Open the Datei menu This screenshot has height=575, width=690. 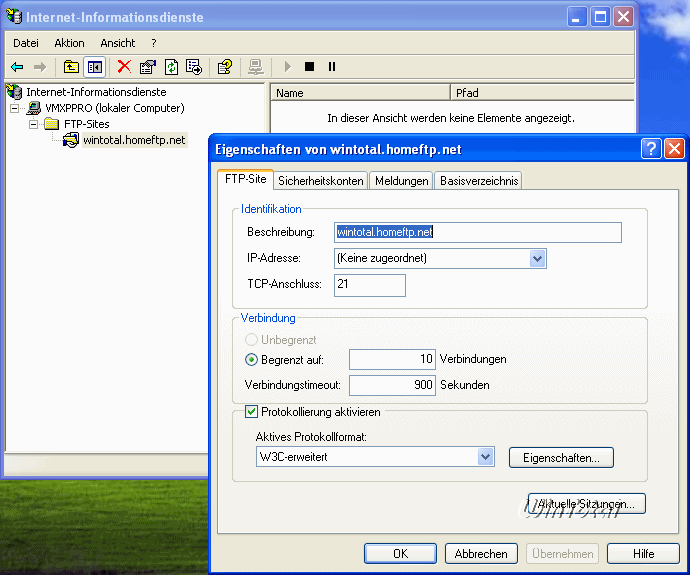(x=26, y=43)
